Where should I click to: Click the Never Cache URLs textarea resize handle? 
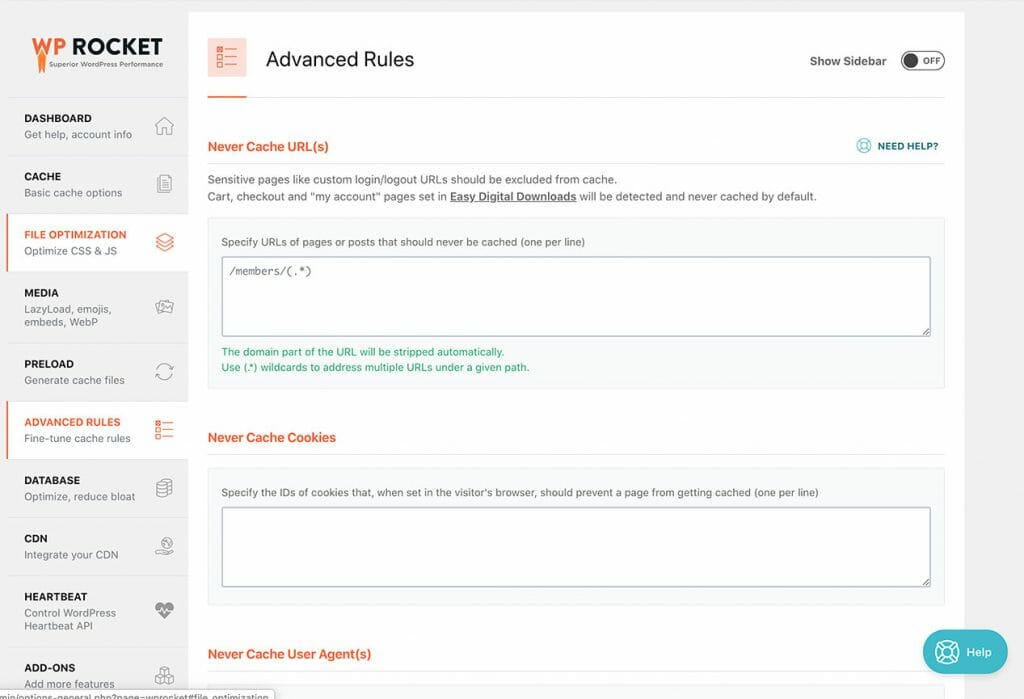click(926, 332)
